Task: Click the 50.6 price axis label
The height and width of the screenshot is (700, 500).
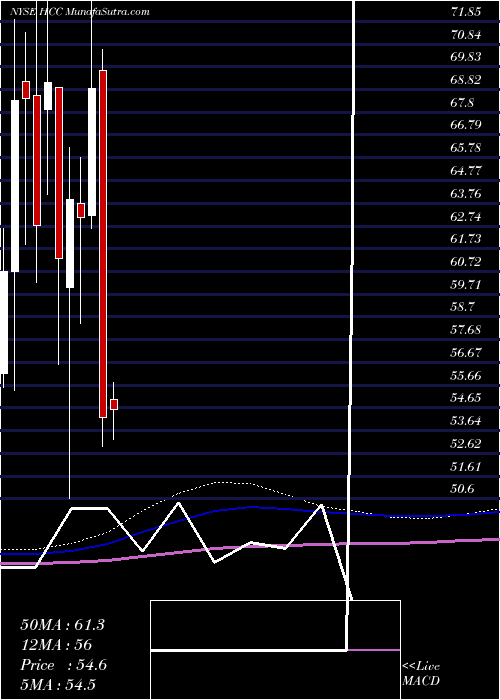Action: [x=462, y=489]
